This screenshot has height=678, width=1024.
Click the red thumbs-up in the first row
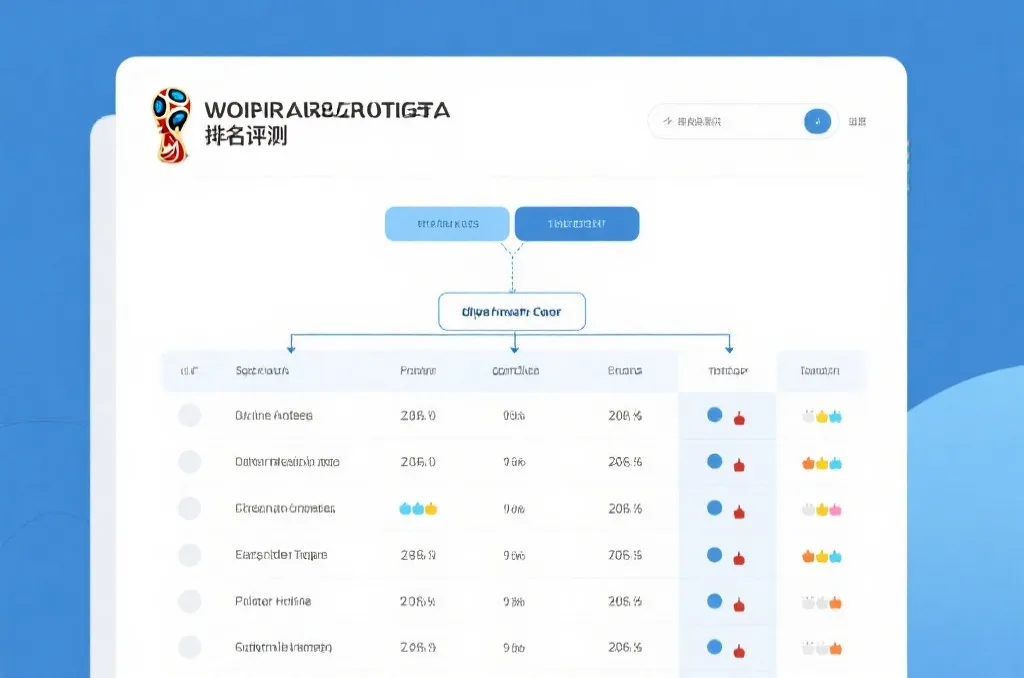coord(739,418)
